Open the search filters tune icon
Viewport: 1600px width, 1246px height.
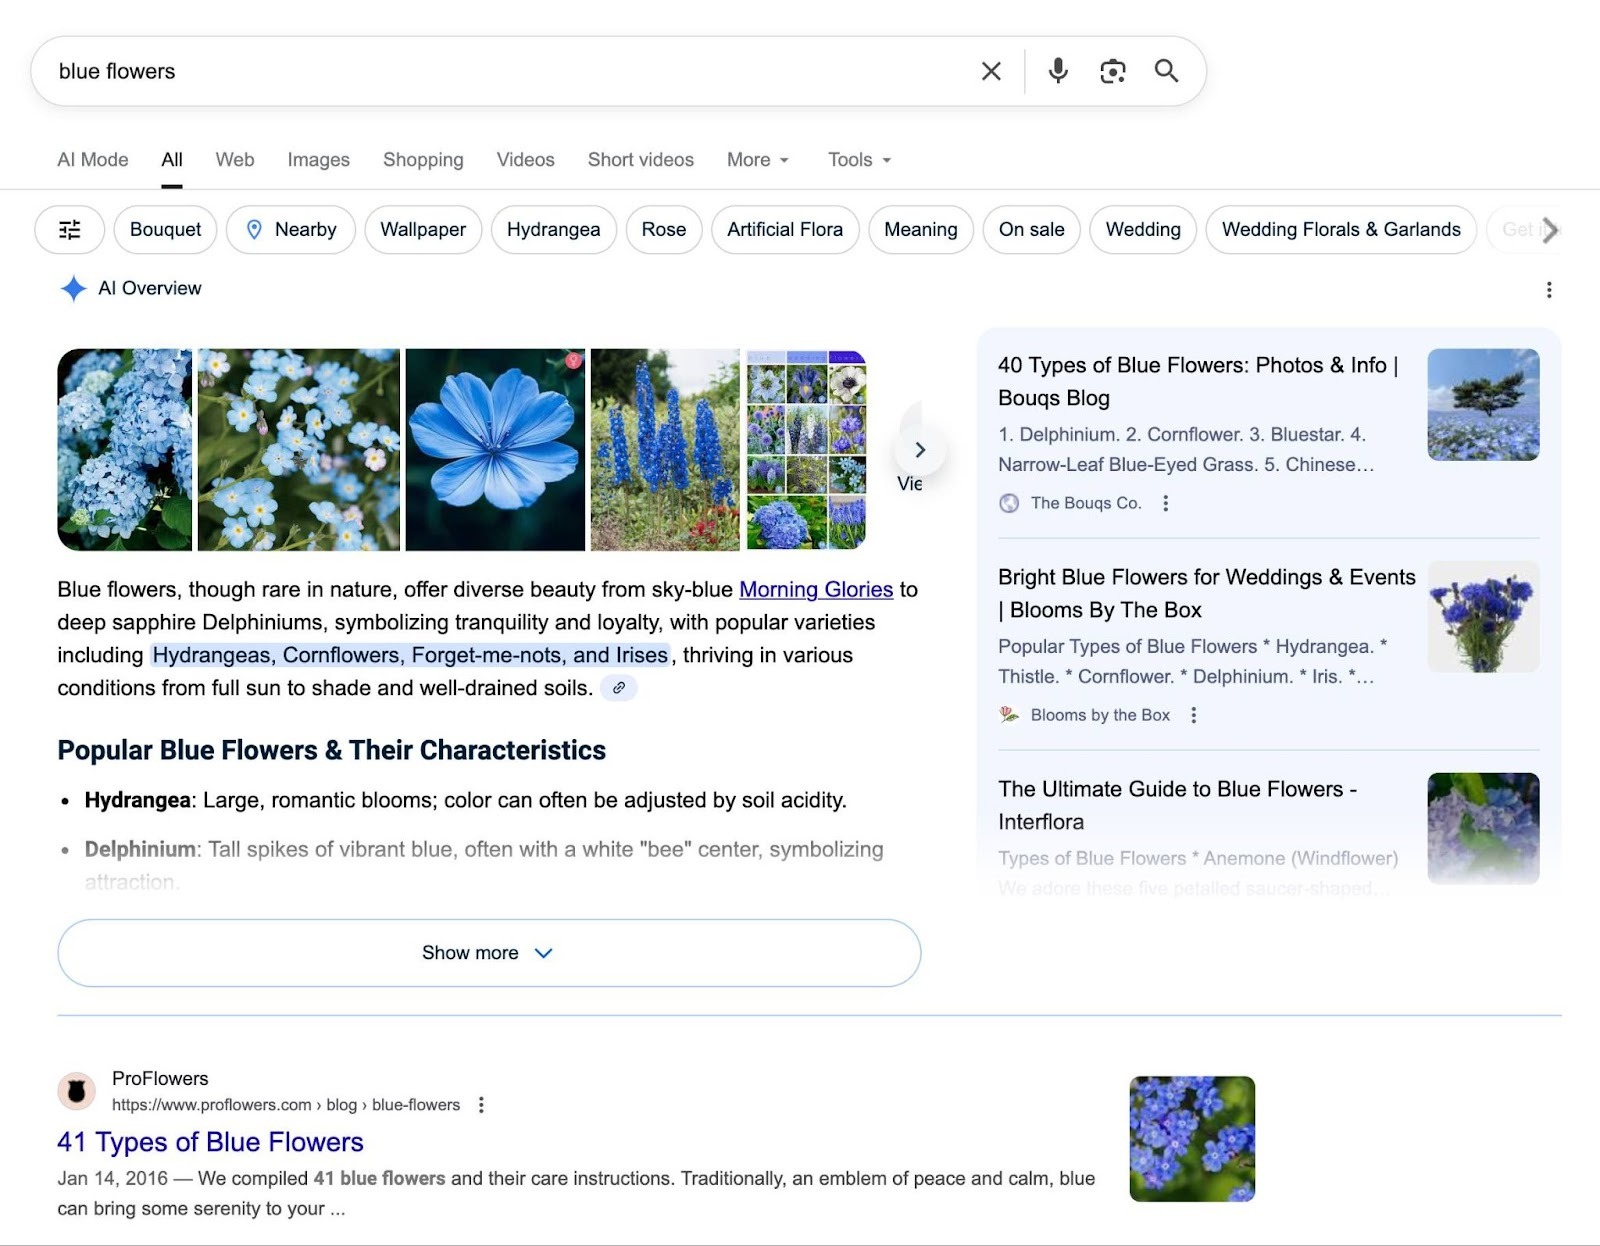(69, 230)
